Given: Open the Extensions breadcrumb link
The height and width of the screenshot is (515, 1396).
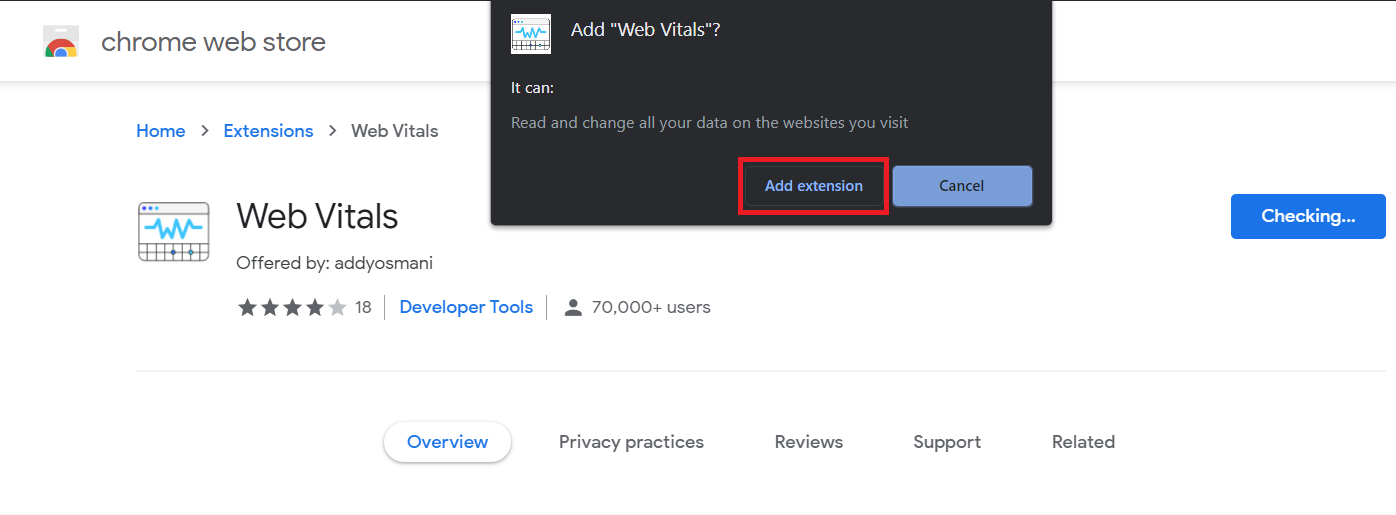Looking at the screenshot, I should click(x=268, y=131).
